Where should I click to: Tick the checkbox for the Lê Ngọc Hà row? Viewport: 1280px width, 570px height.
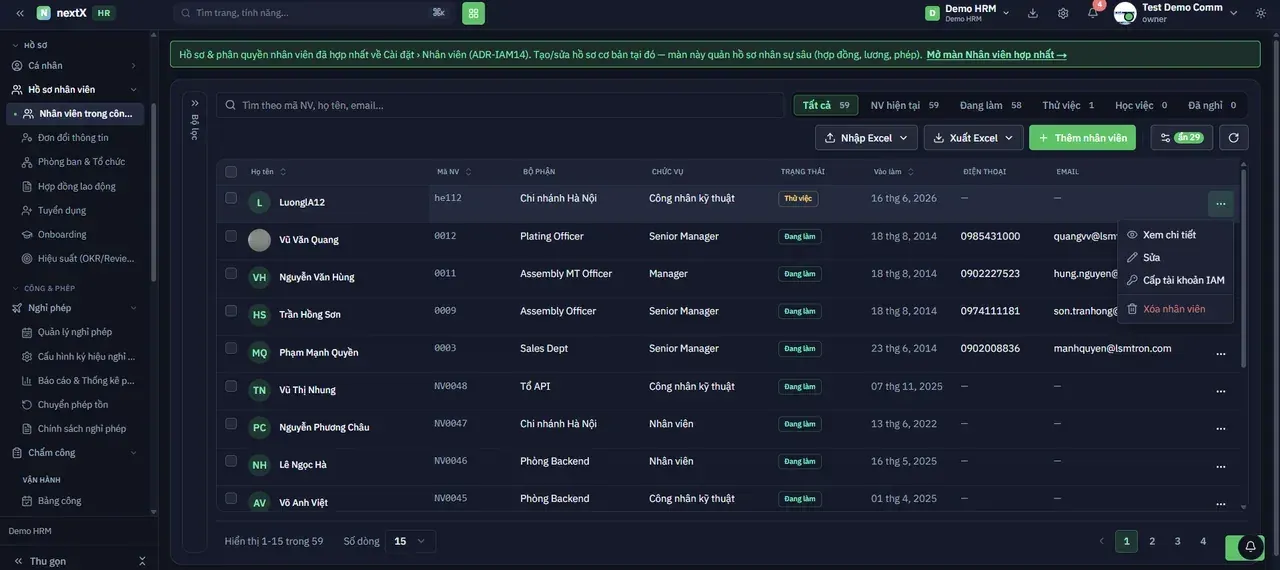coord(231,461)
